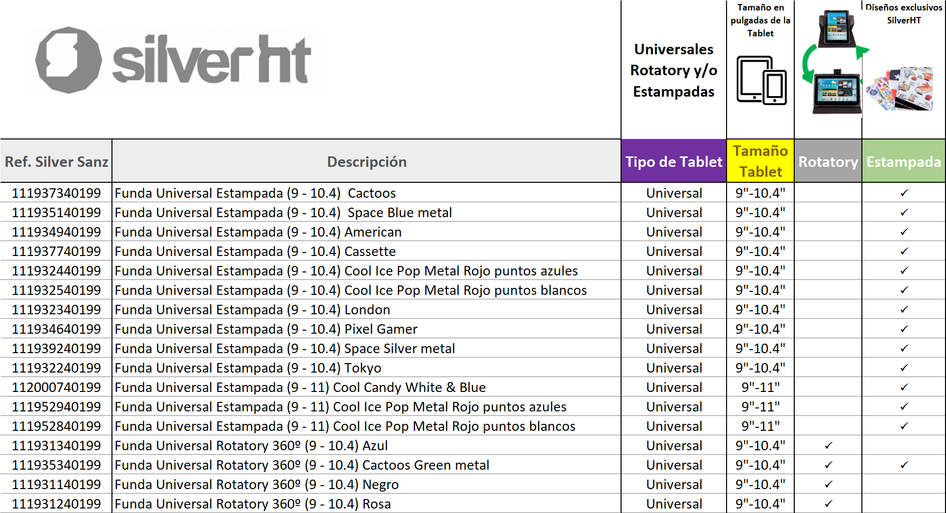The image size is (946, 513).
Task: Select the Descripción column header
Action: tap(366, 161)
